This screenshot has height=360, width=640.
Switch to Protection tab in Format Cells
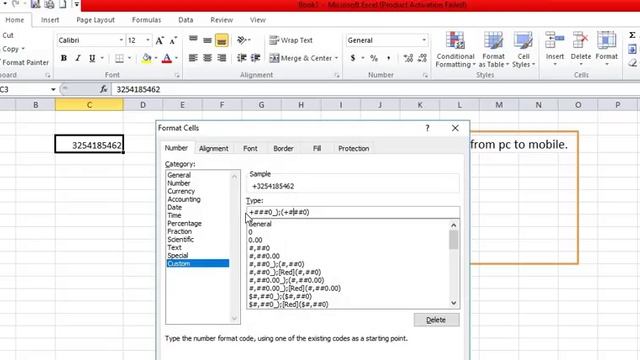pyautogui.click(x=353, y=149)
